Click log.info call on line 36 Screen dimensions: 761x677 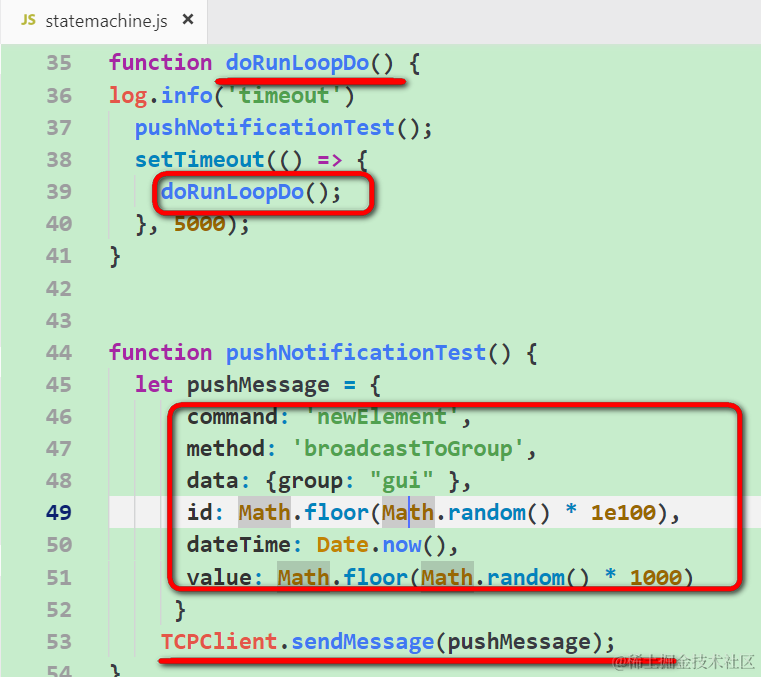click(x=161, y=95)
